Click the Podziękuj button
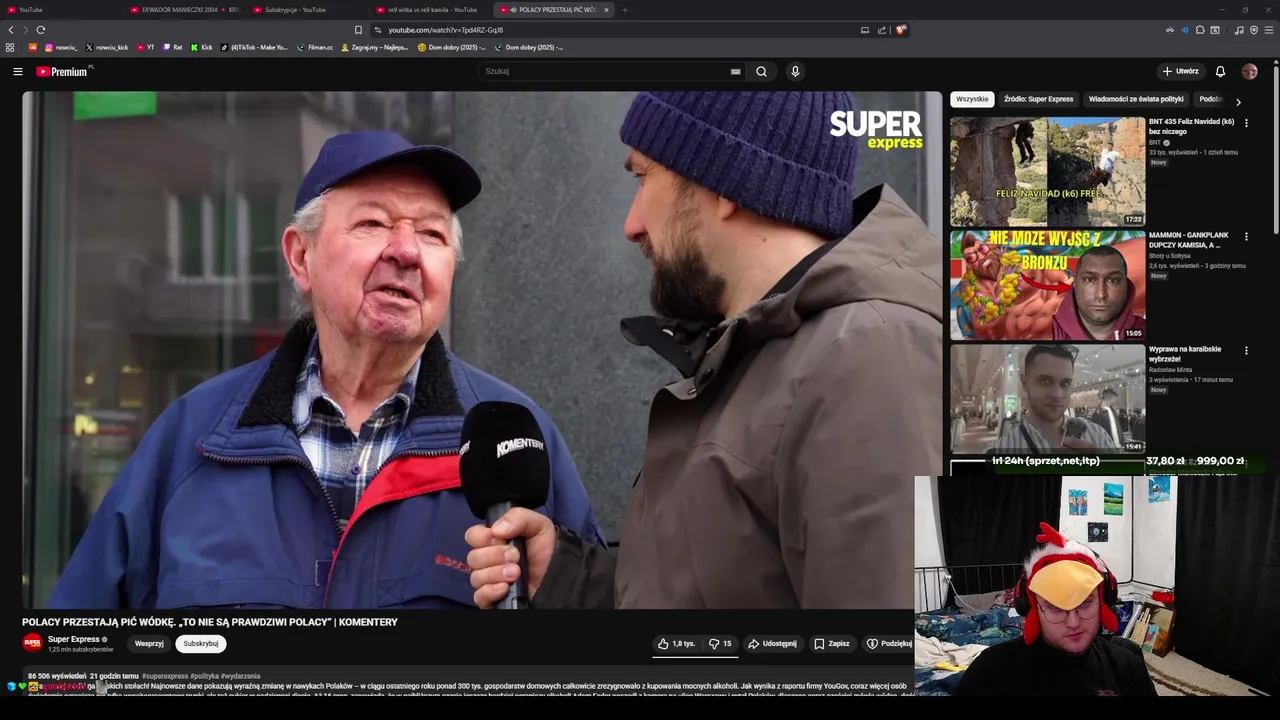This screenshot has height=720, width=1280. click(x=888, y=644)
